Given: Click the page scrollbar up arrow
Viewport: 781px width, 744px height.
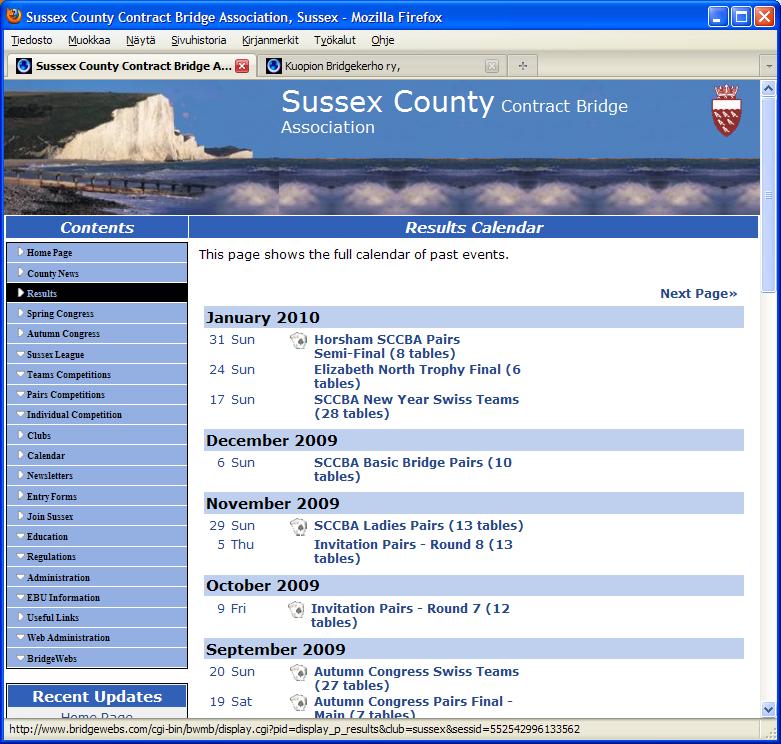Looking at the screenshot, I should coord(769,89).
